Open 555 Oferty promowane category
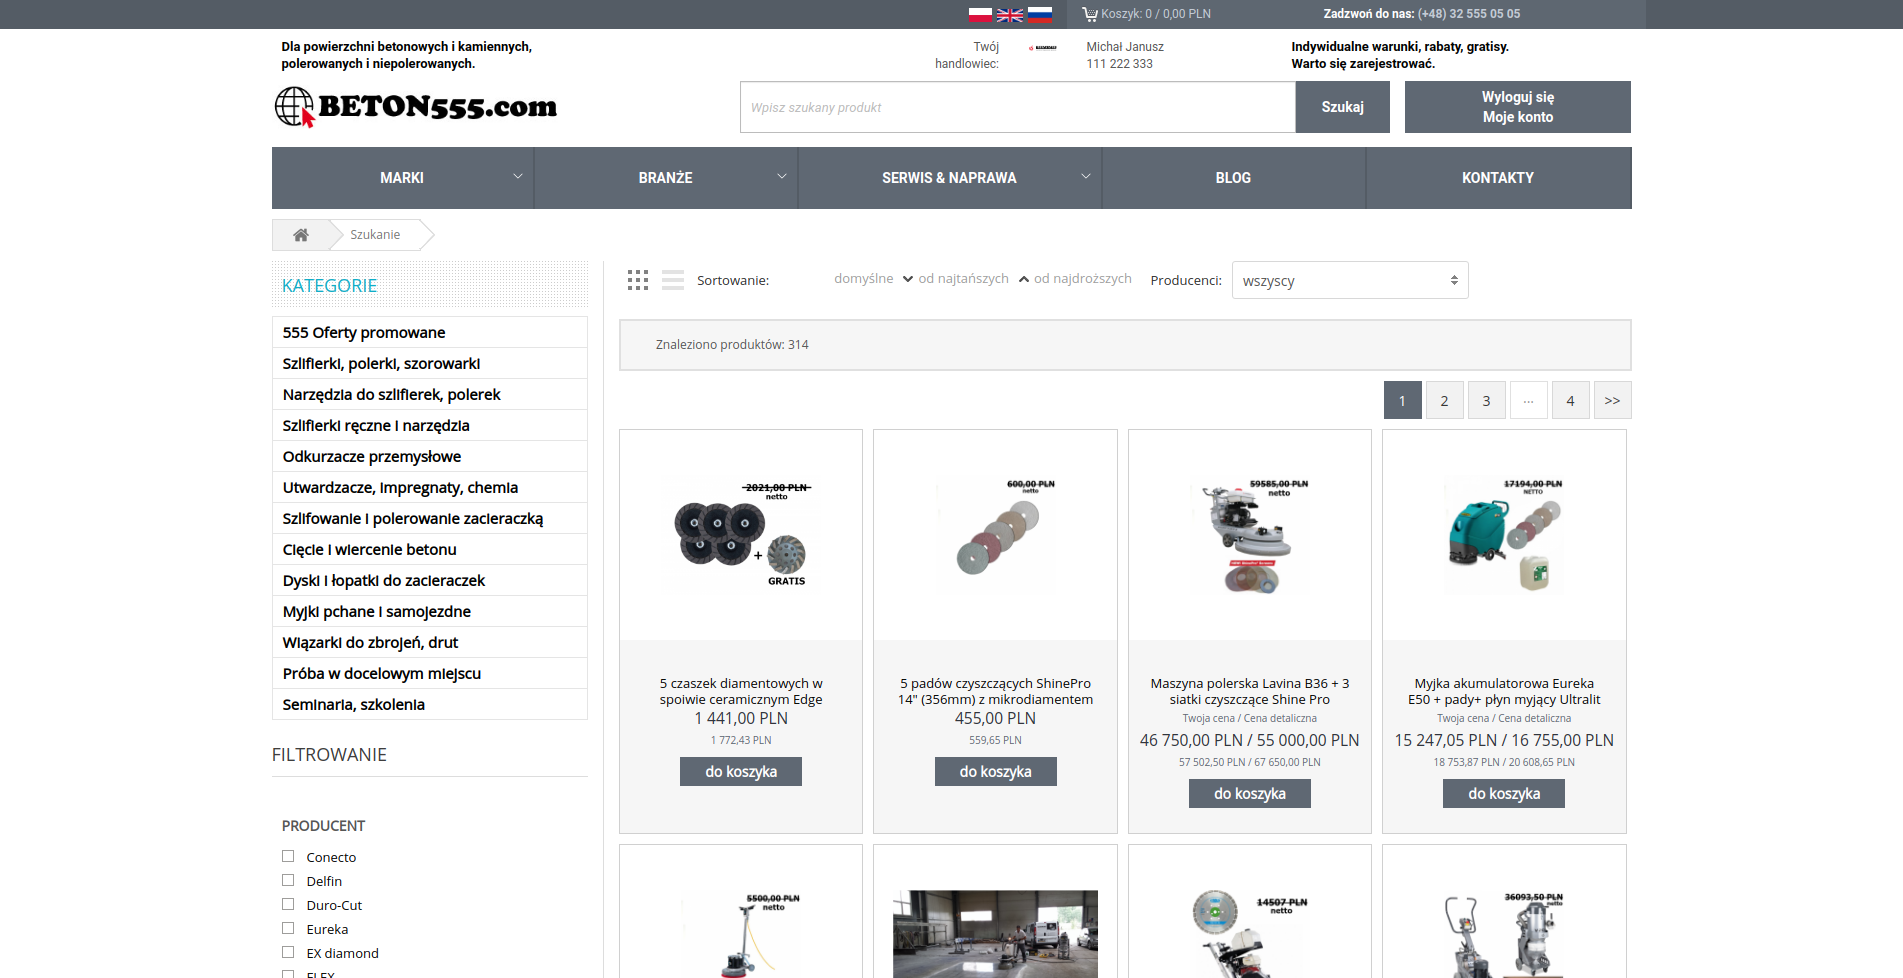This screenshot has height=978, width=1903. click(430, 332)
